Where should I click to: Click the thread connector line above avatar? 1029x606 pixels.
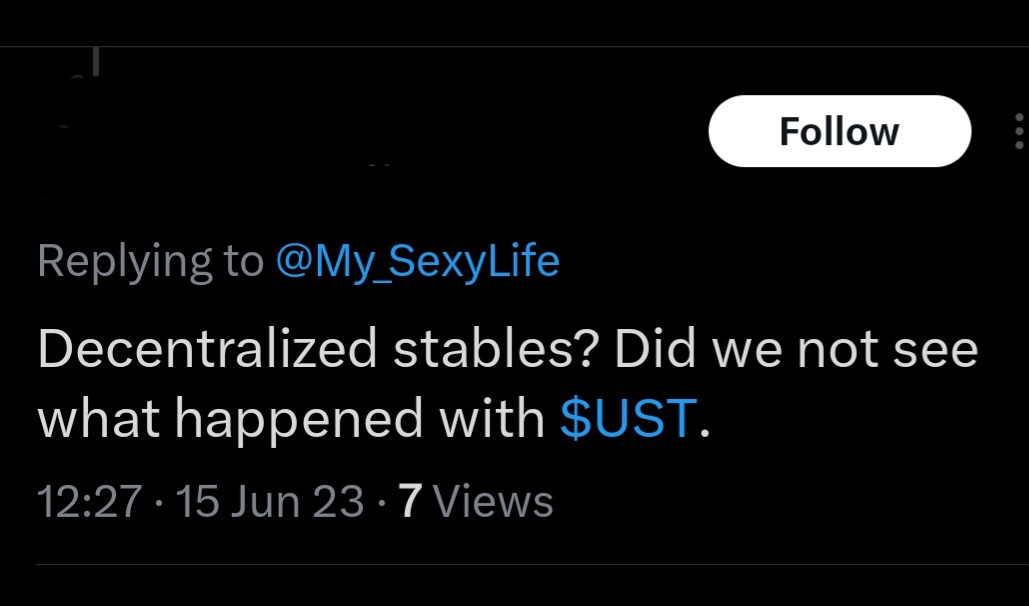96,62
